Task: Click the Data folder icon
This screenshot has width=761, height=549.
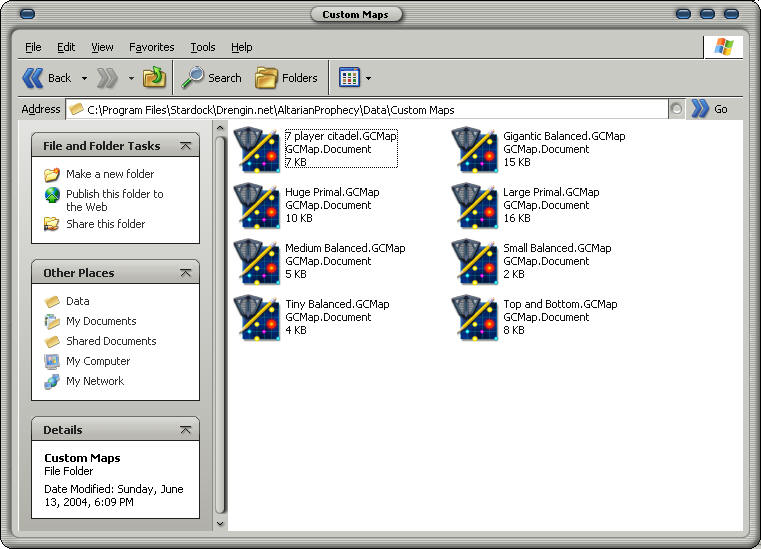Action: (x=52, y=301)
